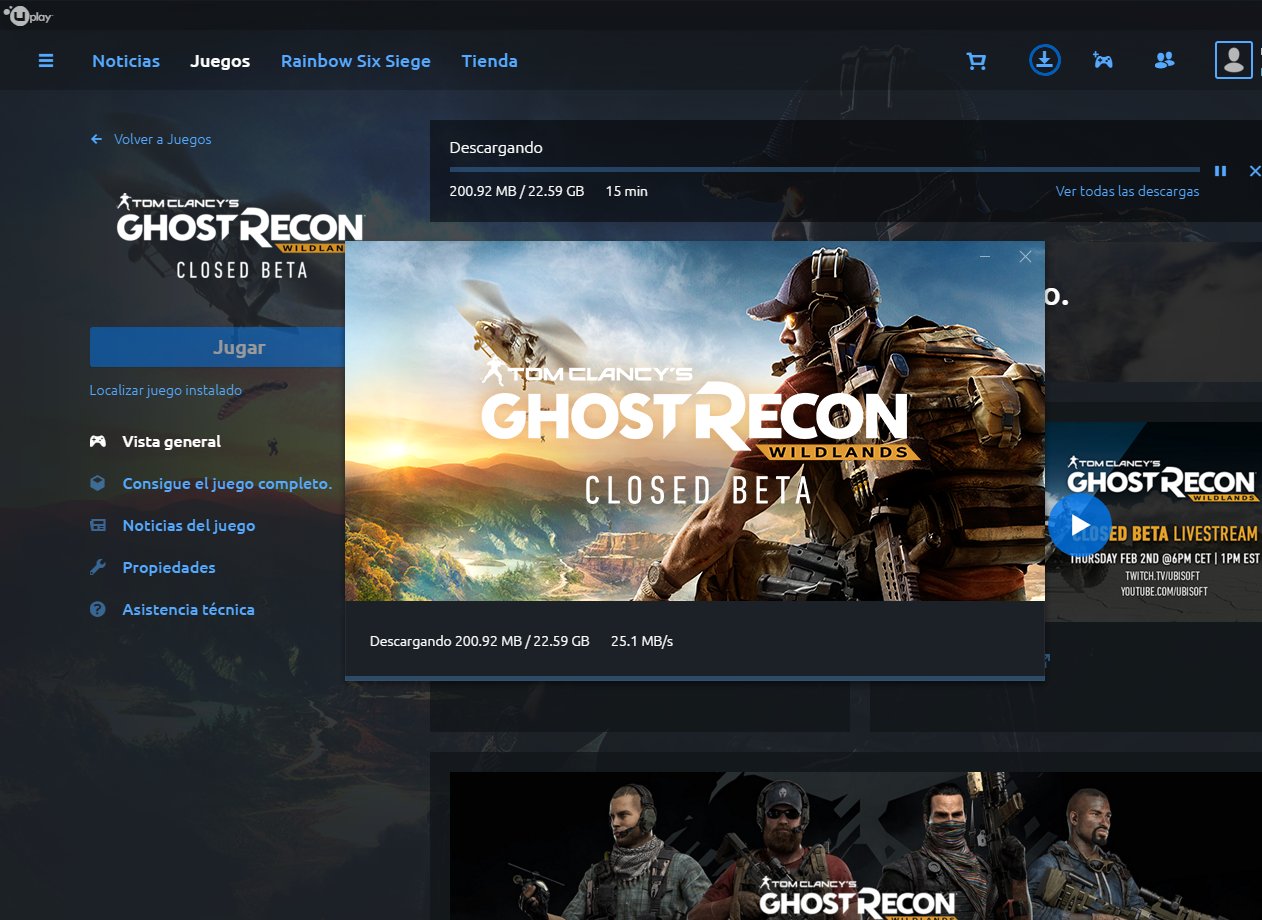Click the download progress bar at the top
1262x920 pixels.
tap(825, 170)
